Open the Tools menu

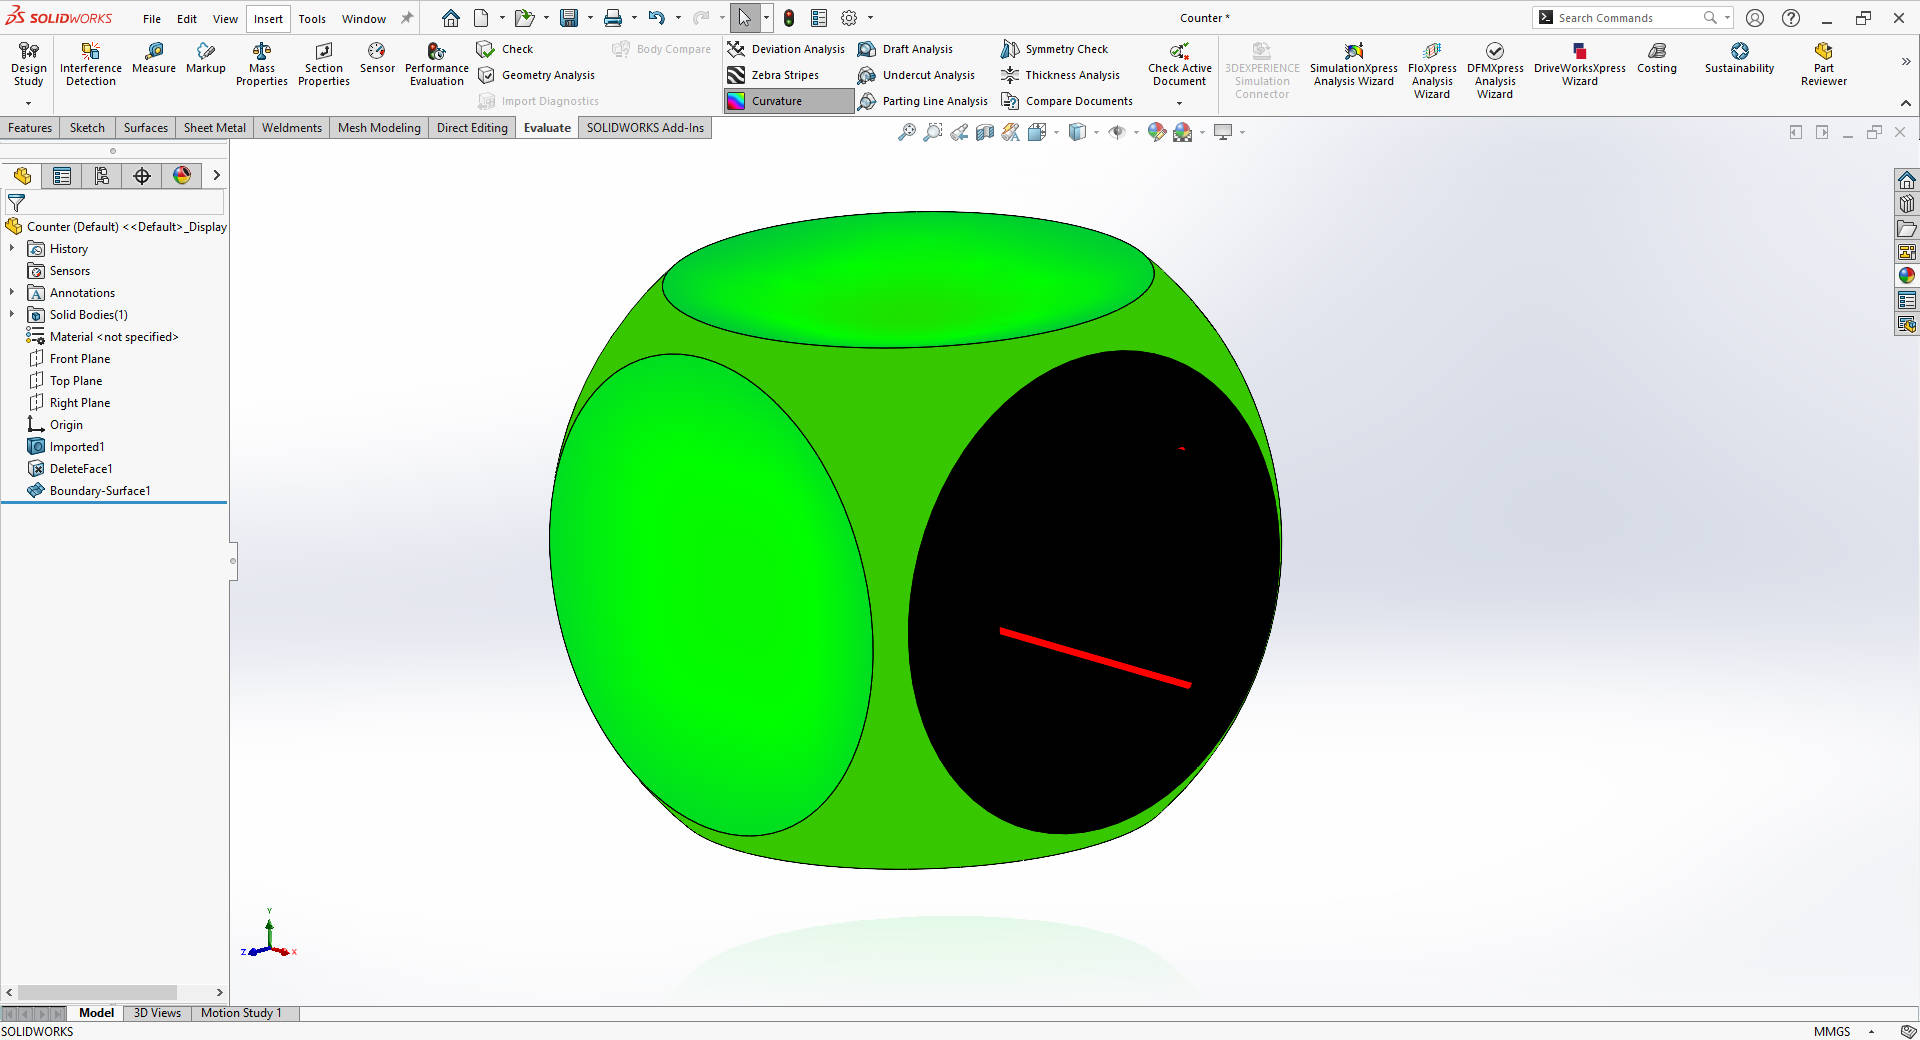(312, 18)
